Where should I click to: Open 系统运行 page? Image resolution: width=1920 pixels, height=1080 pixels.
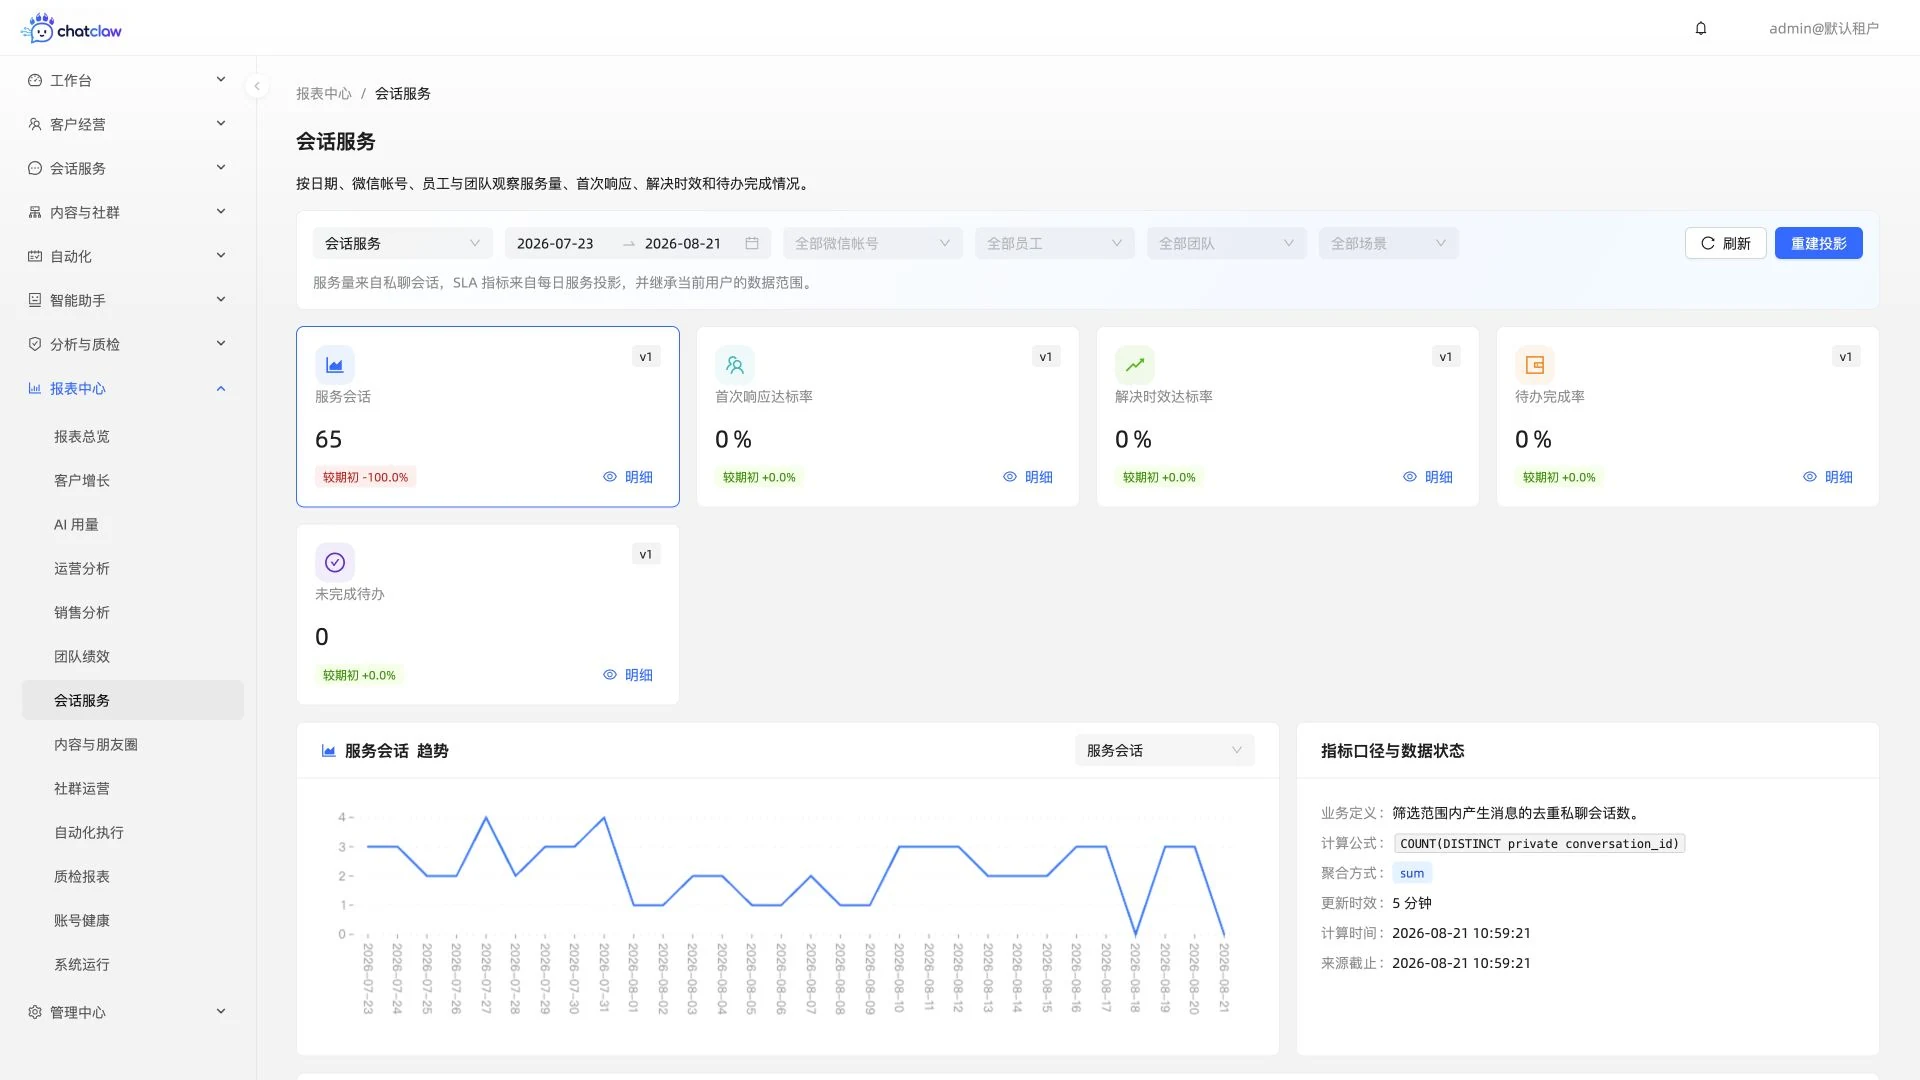[133, 965]
